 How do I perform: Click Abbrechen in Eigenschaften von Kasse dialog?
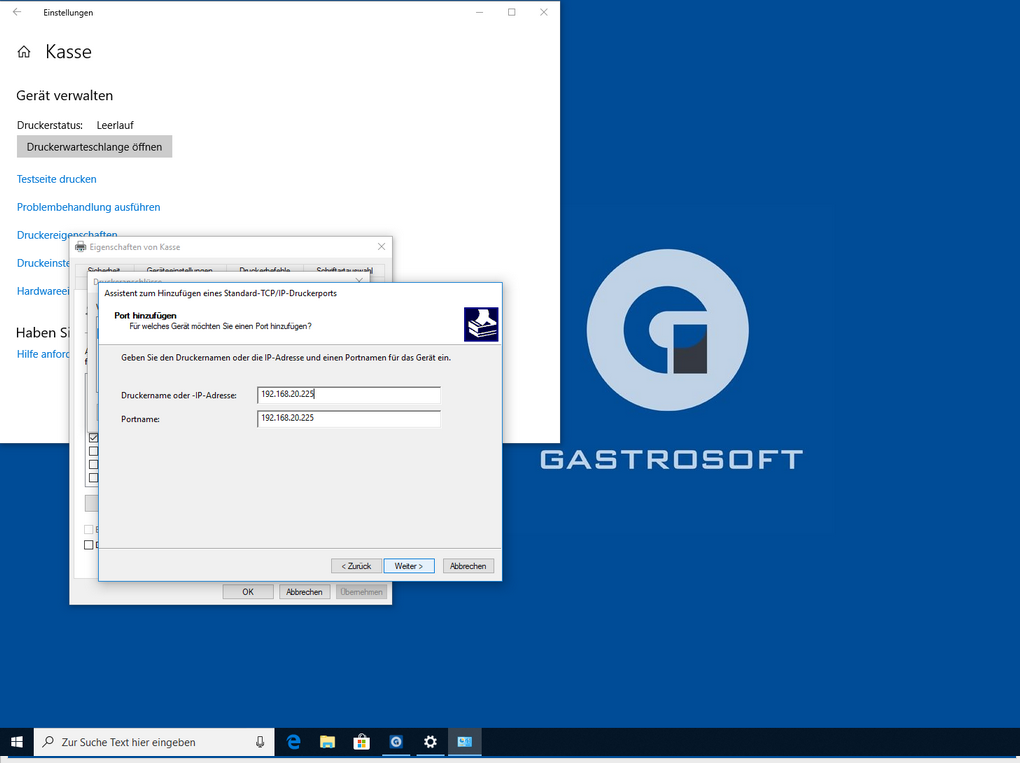click(x=304, y=592)
